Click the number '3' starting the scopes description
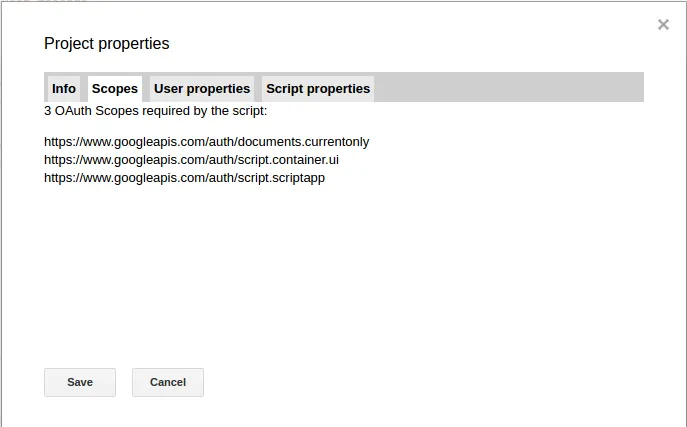The image size is (687, 427). pos(48,111)
